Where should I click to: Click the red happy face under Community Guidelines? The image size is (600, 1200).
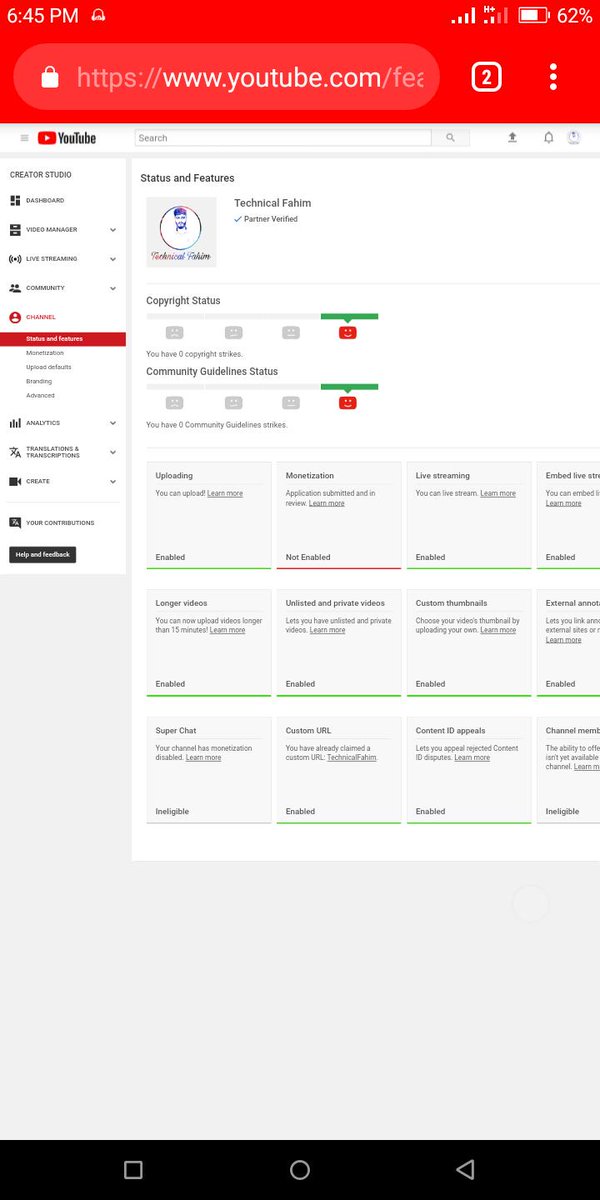348,403
